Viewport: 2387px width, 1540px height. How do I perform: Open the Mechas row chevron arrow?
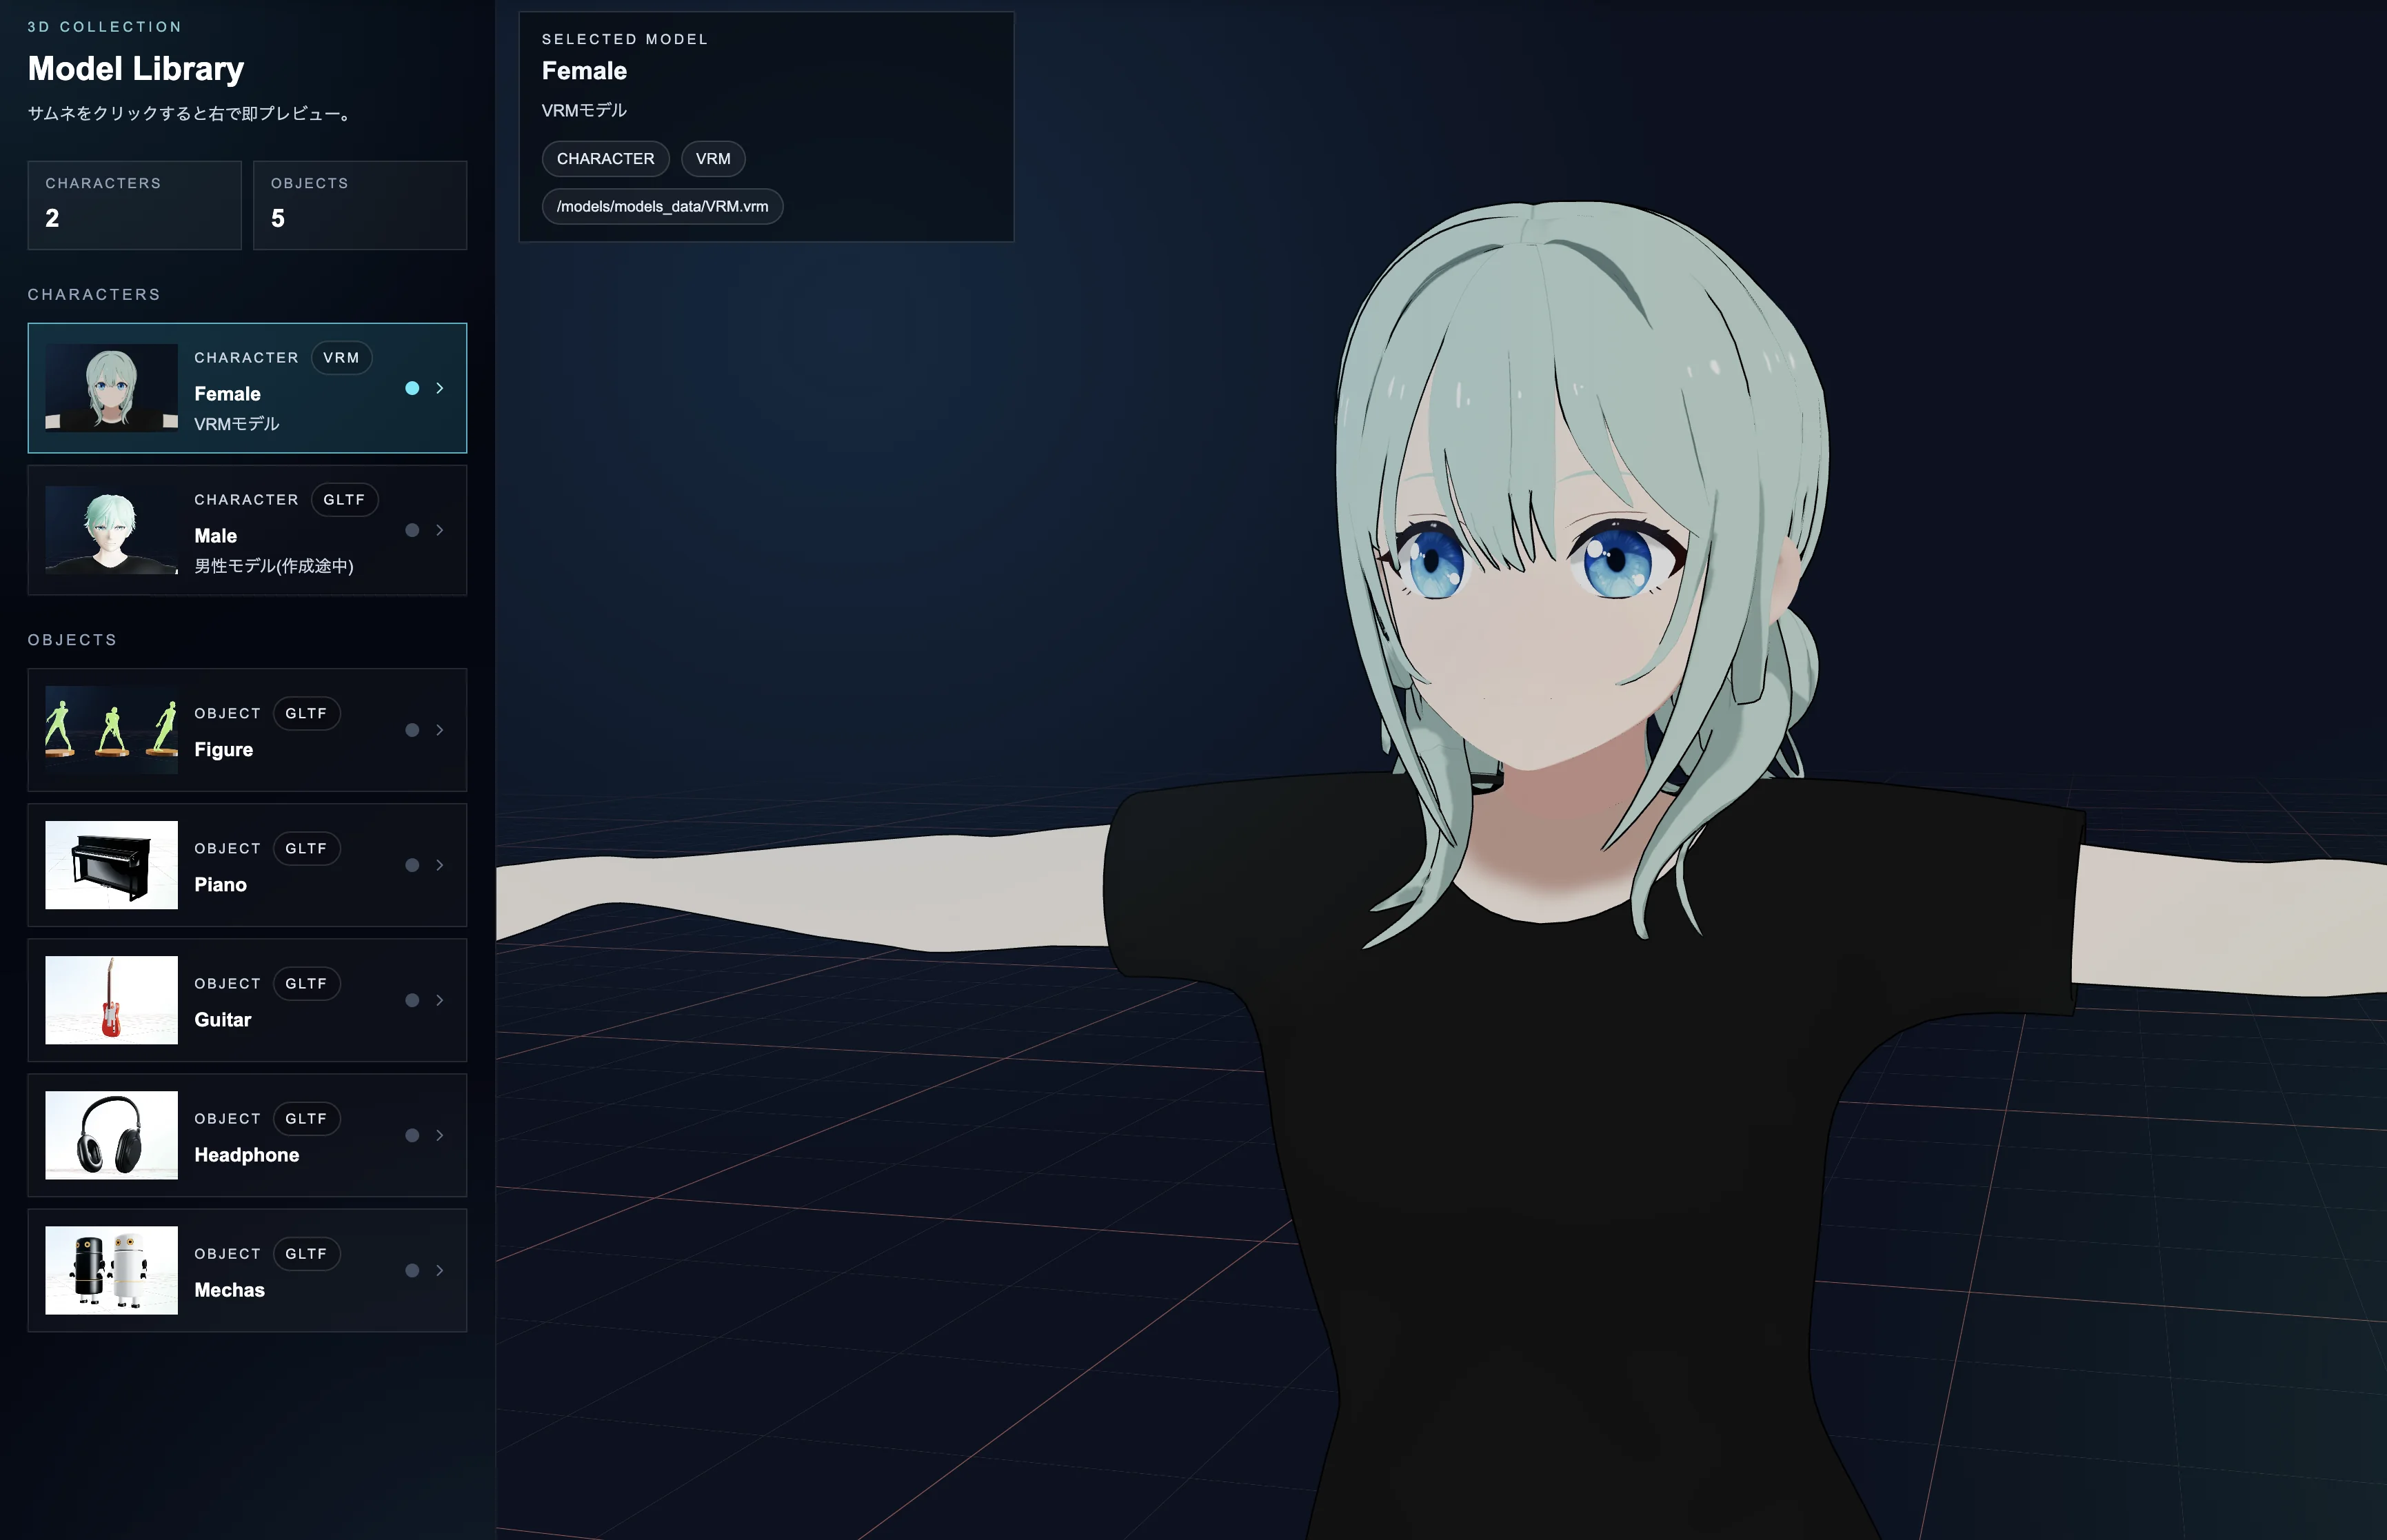coord(440,1270)
